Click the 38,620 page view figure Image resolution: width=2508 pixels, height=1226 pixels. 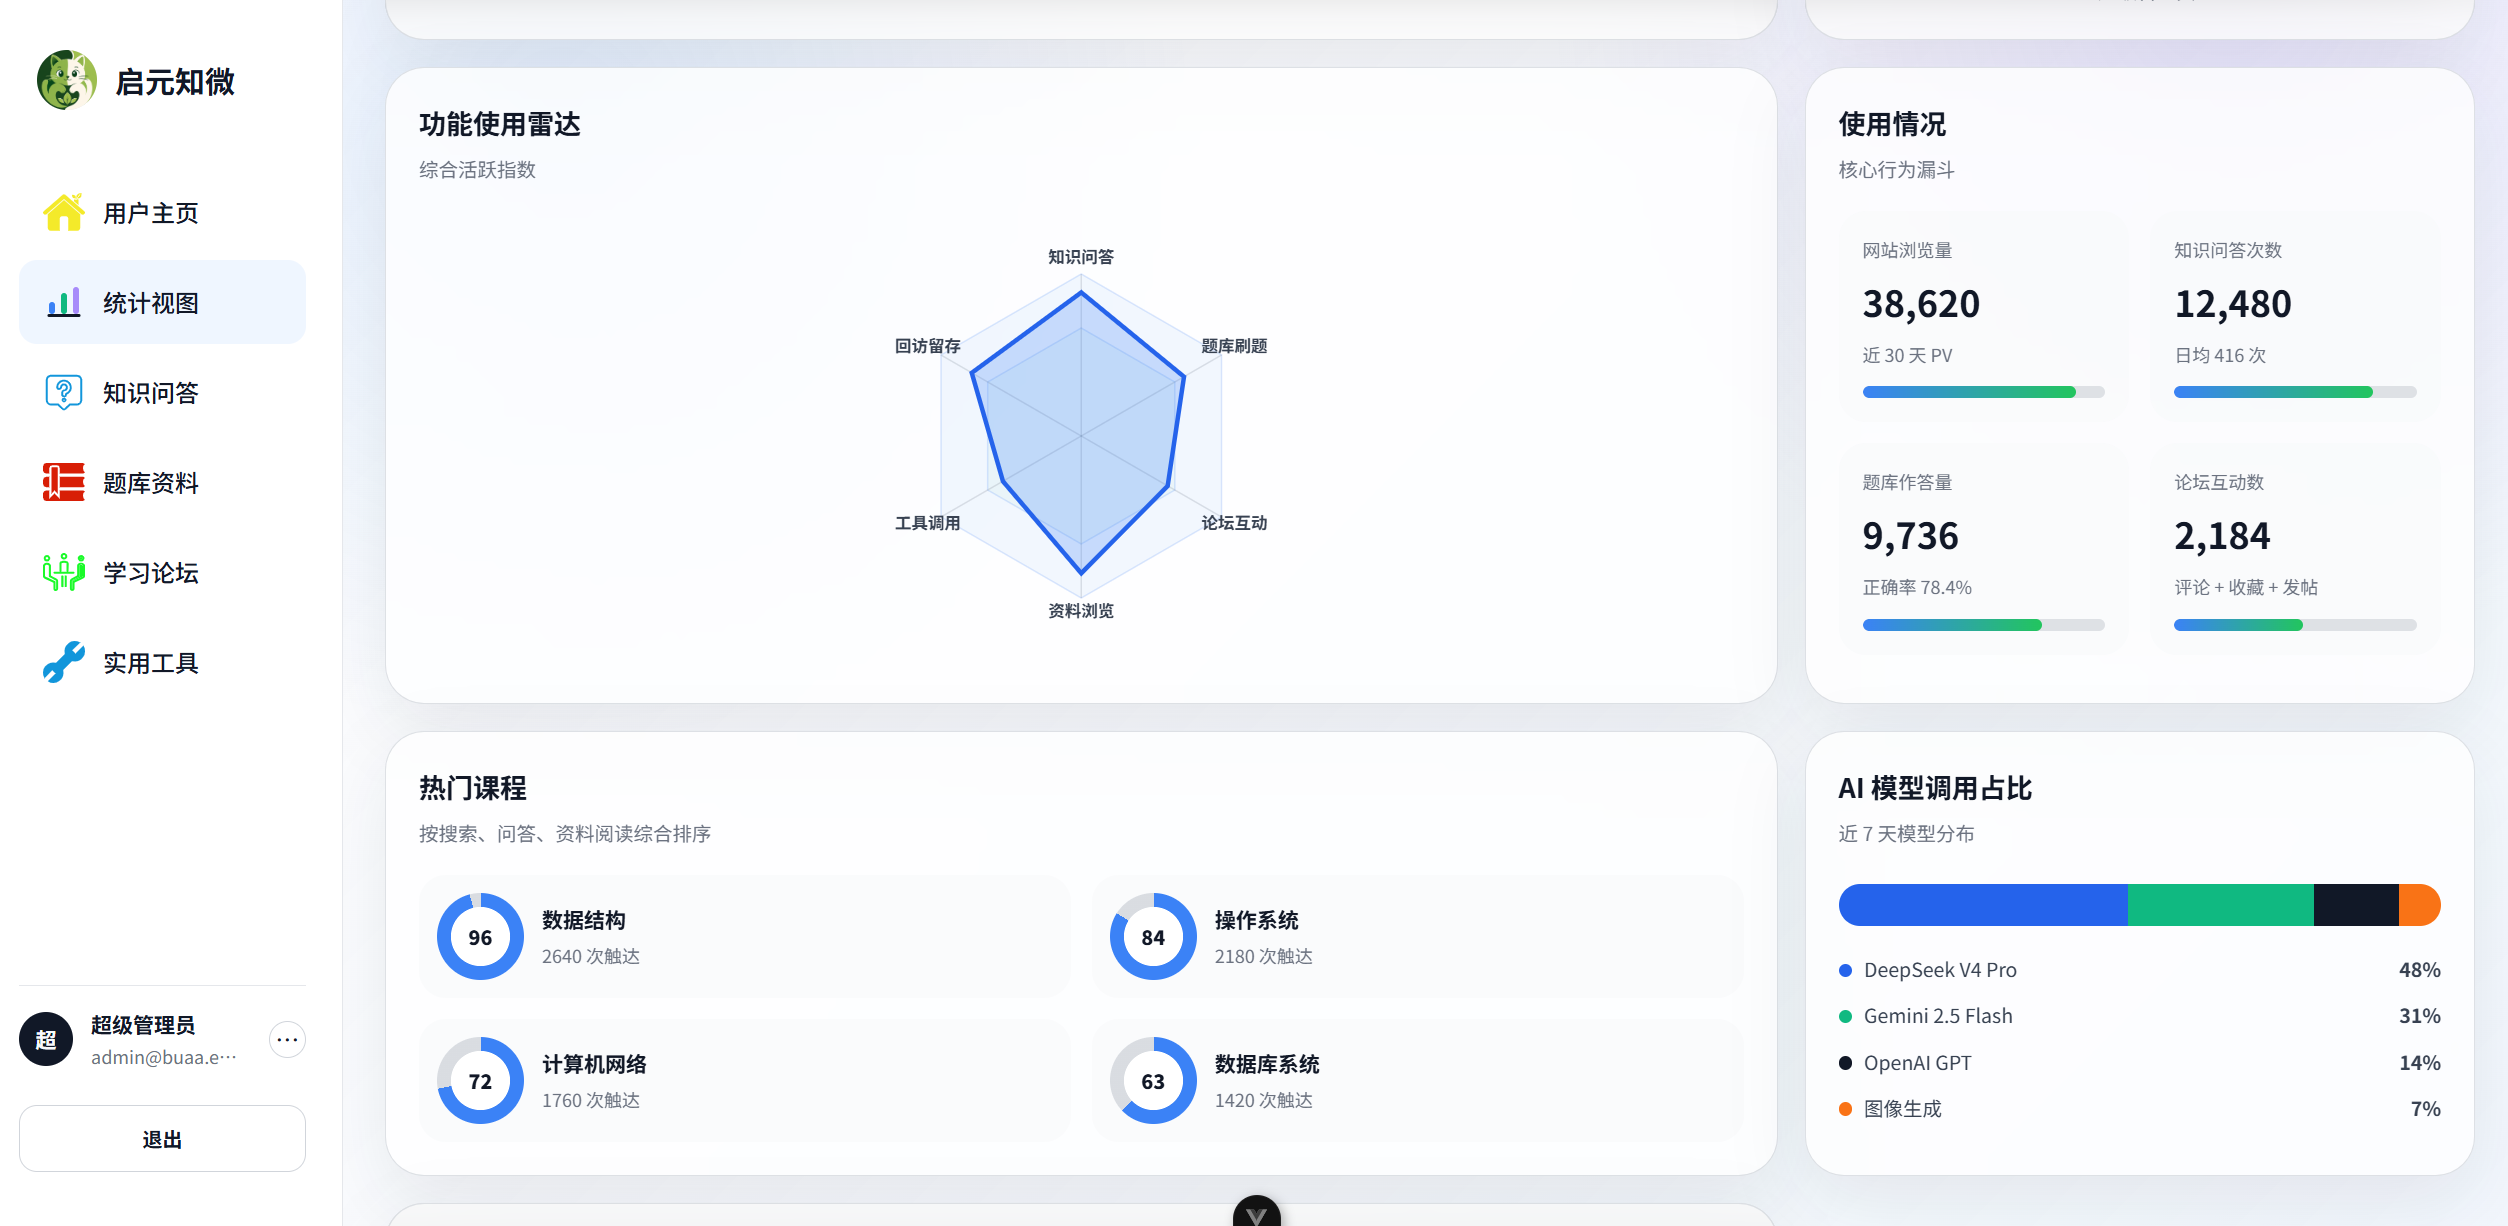pos(1921,304)
